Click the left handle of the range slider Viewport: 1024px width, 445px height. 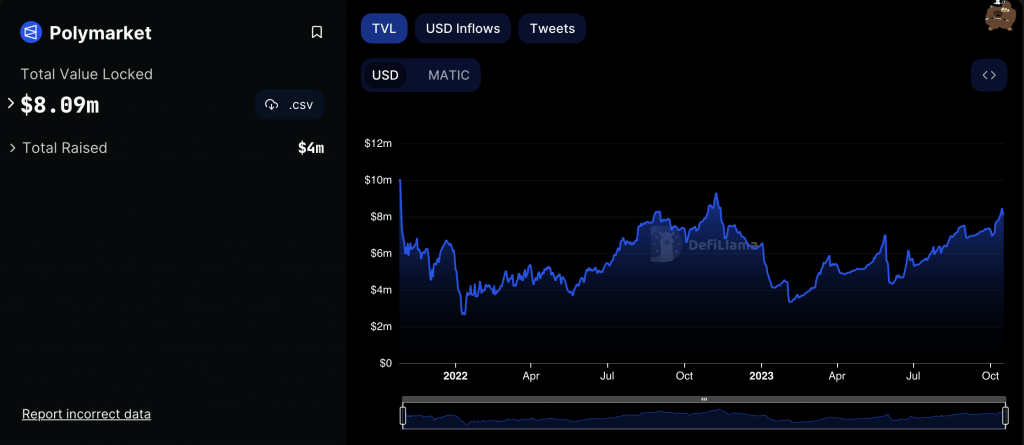(403, 416)
